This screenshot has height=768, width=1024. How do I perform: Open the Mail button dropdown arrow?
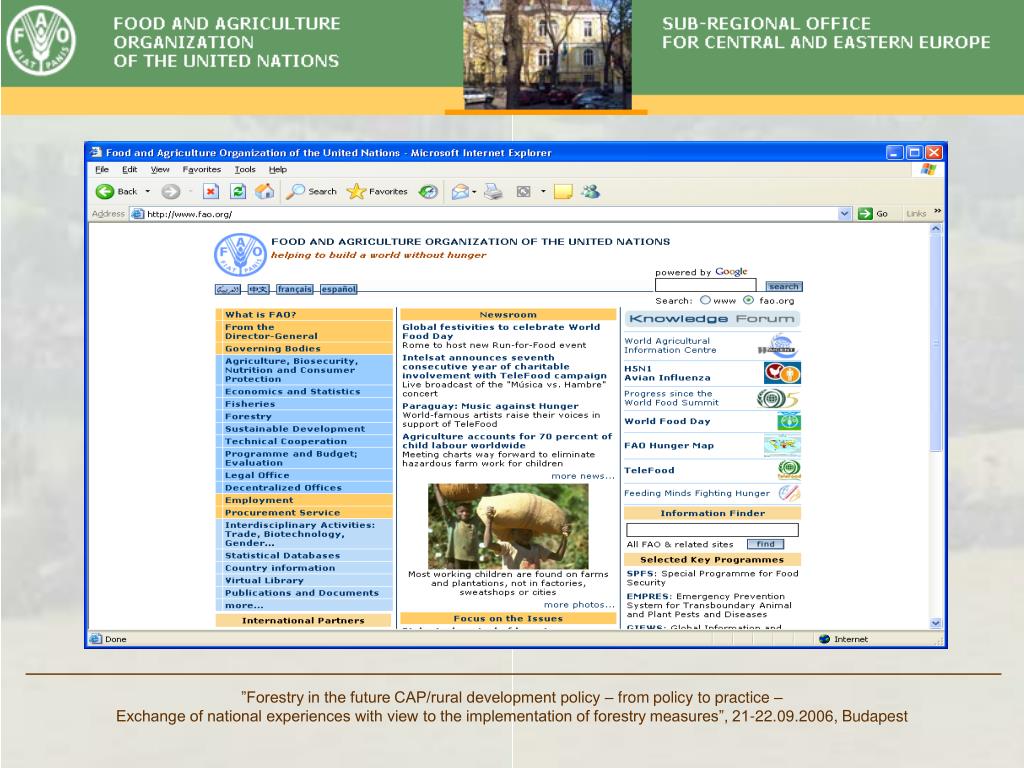pyautogui.click(x=474, y=191)
